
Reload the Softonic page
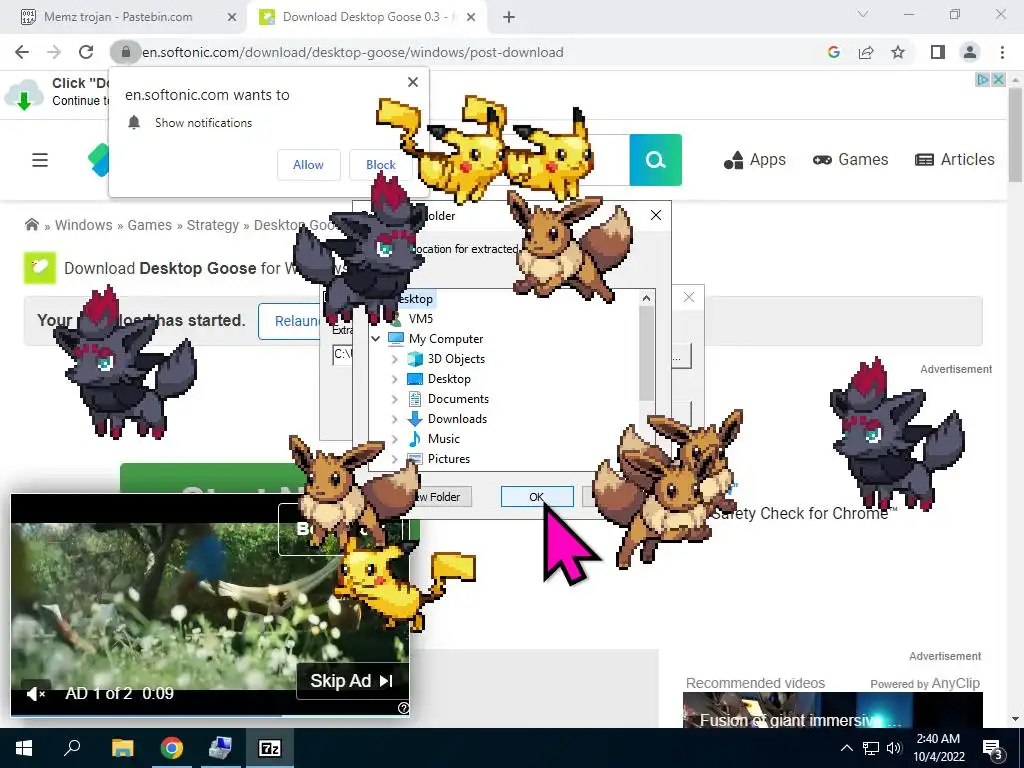(x=86, y=52)
